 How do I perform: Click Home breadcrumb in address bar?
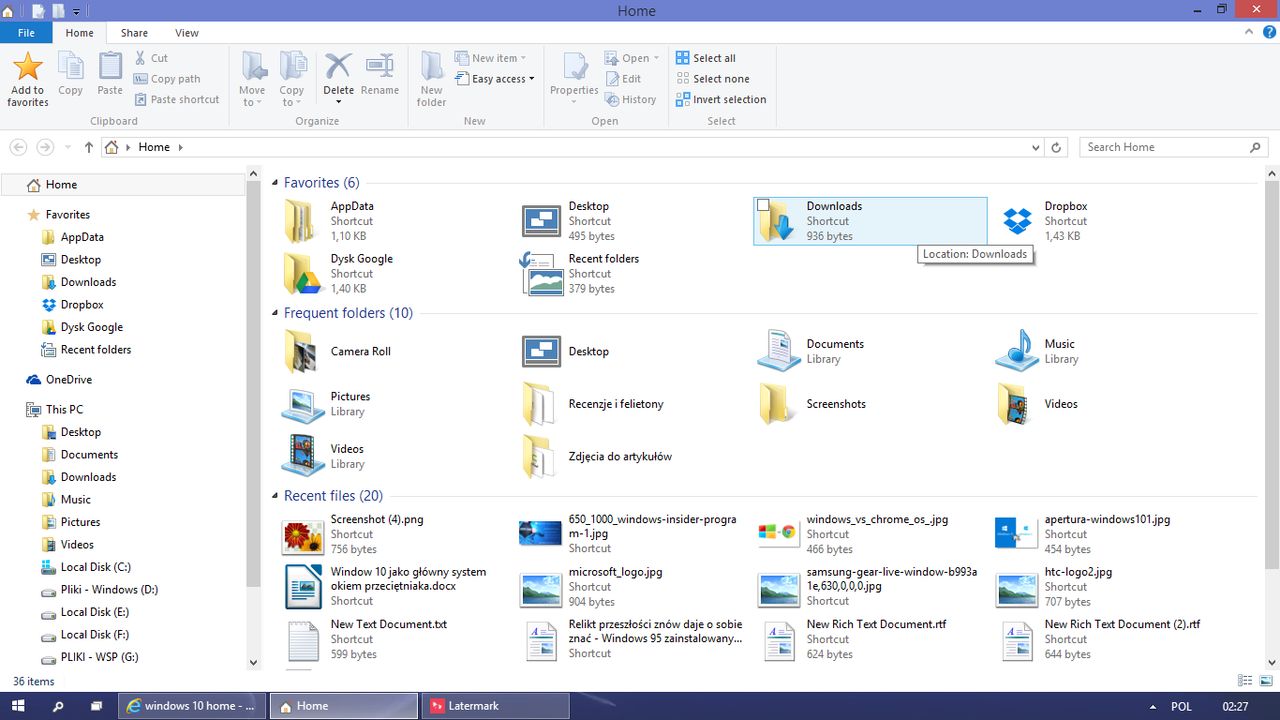tap(154, 147)
